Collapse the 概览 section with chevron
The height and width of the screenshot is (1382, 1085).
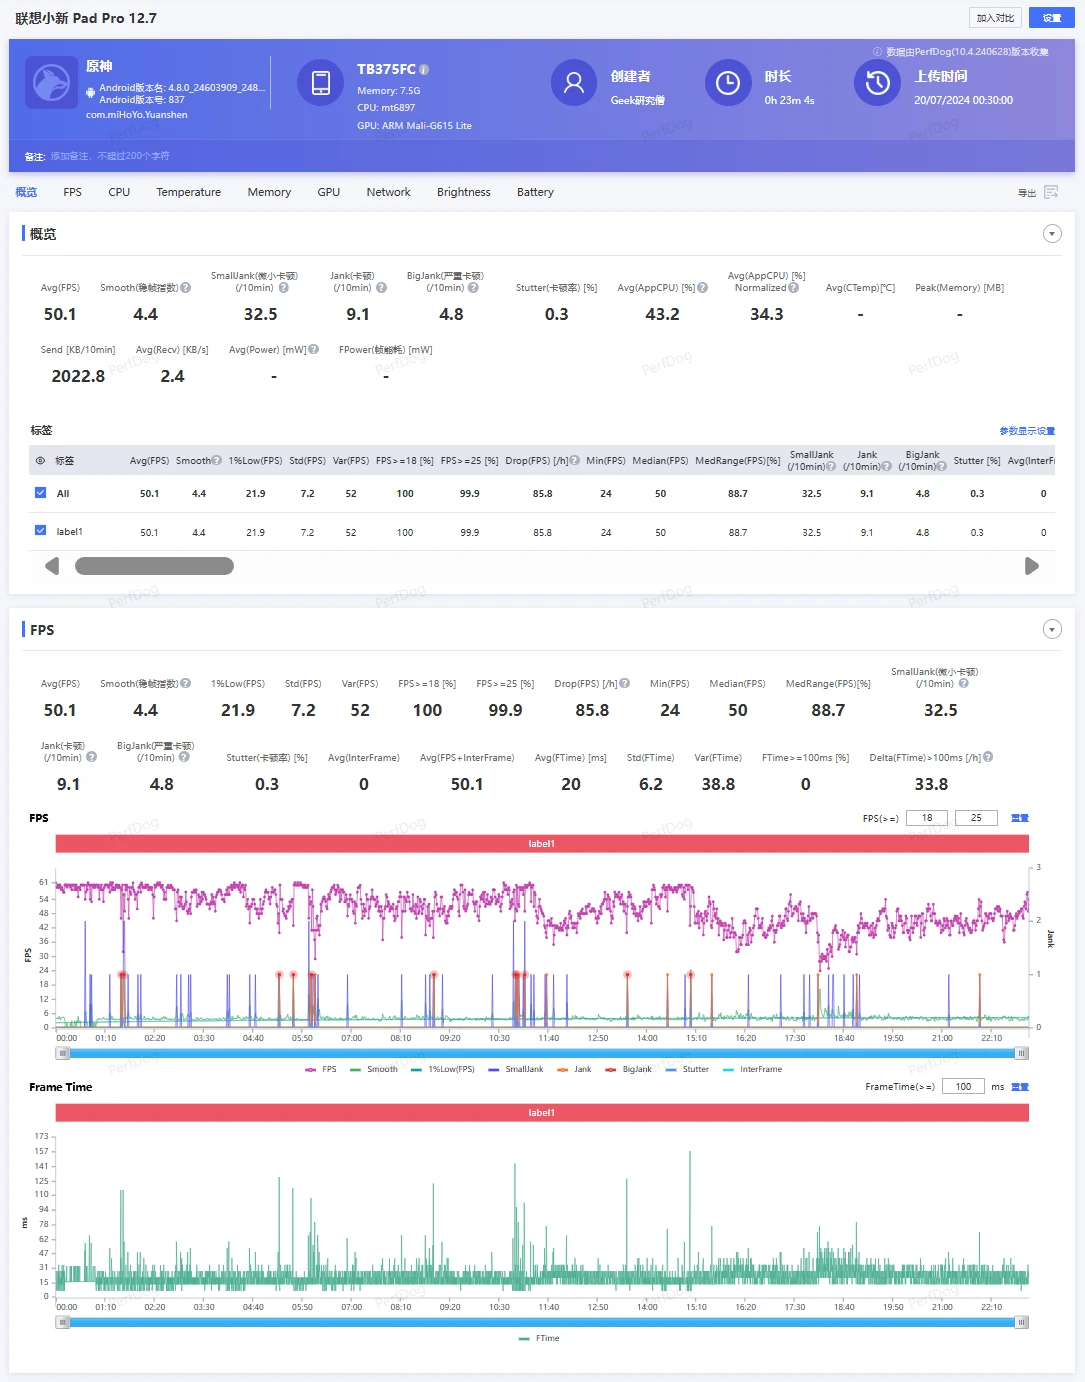pyautogui.click(x=1052, y=234)
